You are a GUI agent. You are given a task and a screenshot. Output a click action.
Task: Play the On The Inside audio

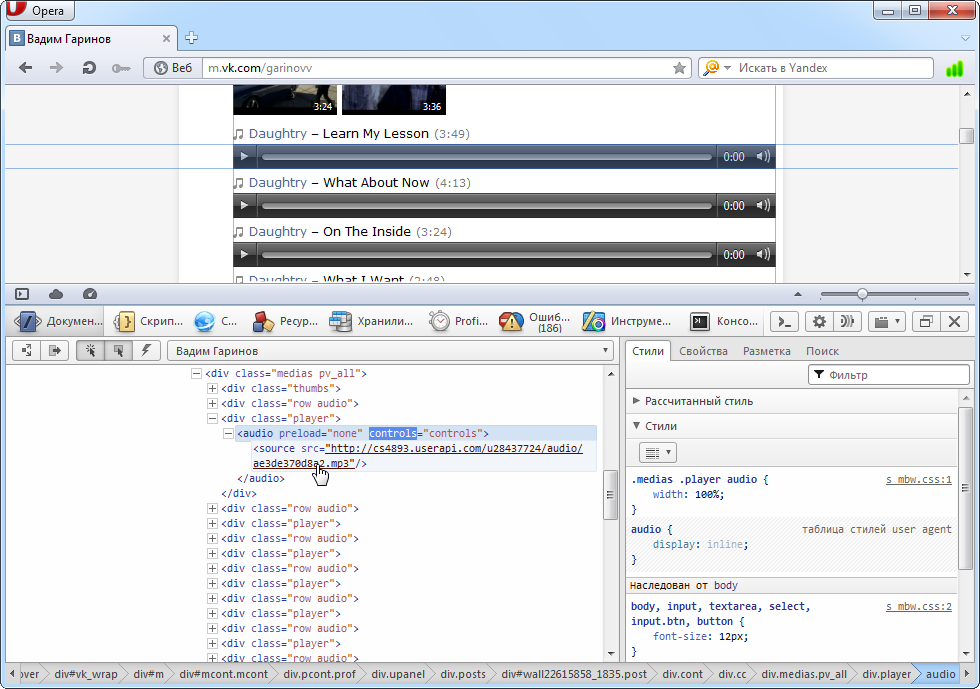coord(244,254)
